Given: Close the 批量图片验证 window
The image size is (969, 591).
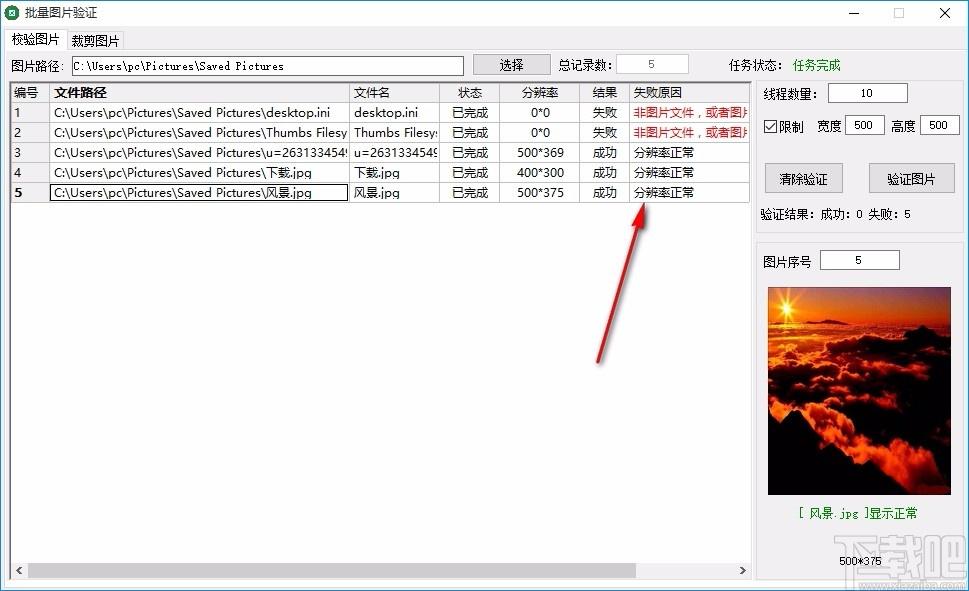Looking at the screenshot, I should pos(945,13).
